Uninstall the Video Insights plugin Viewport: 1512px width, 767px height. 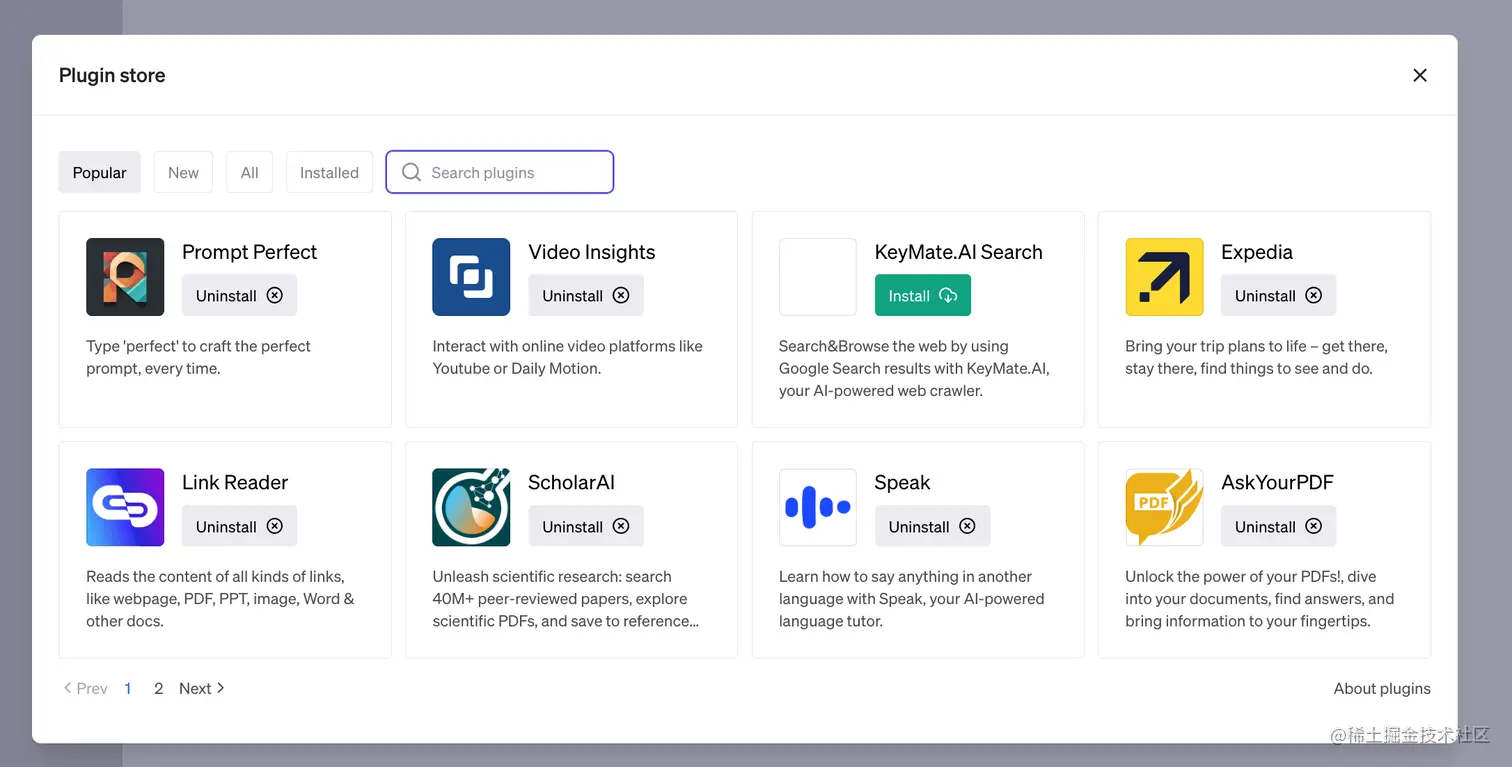coord(586,295)
